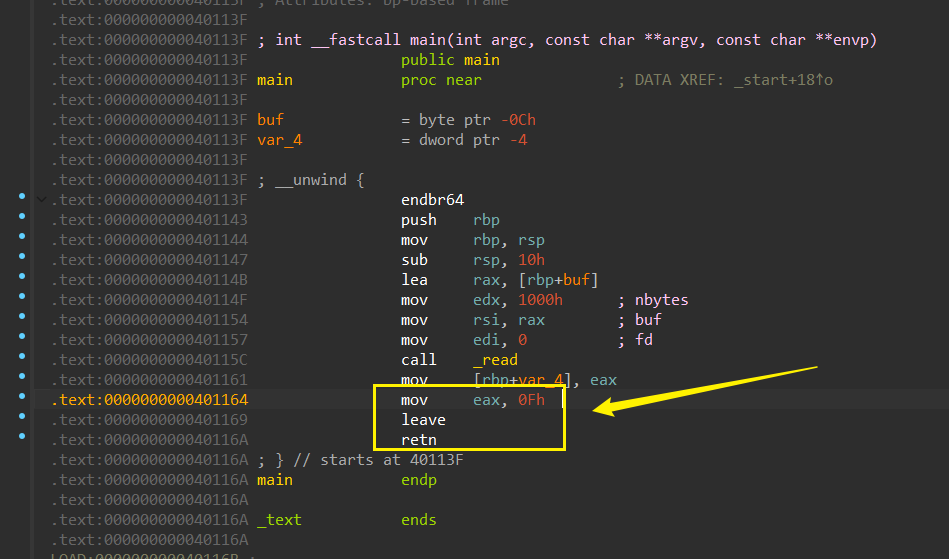Toggle breakpoint dot at address 401143

tap(22, 219)
